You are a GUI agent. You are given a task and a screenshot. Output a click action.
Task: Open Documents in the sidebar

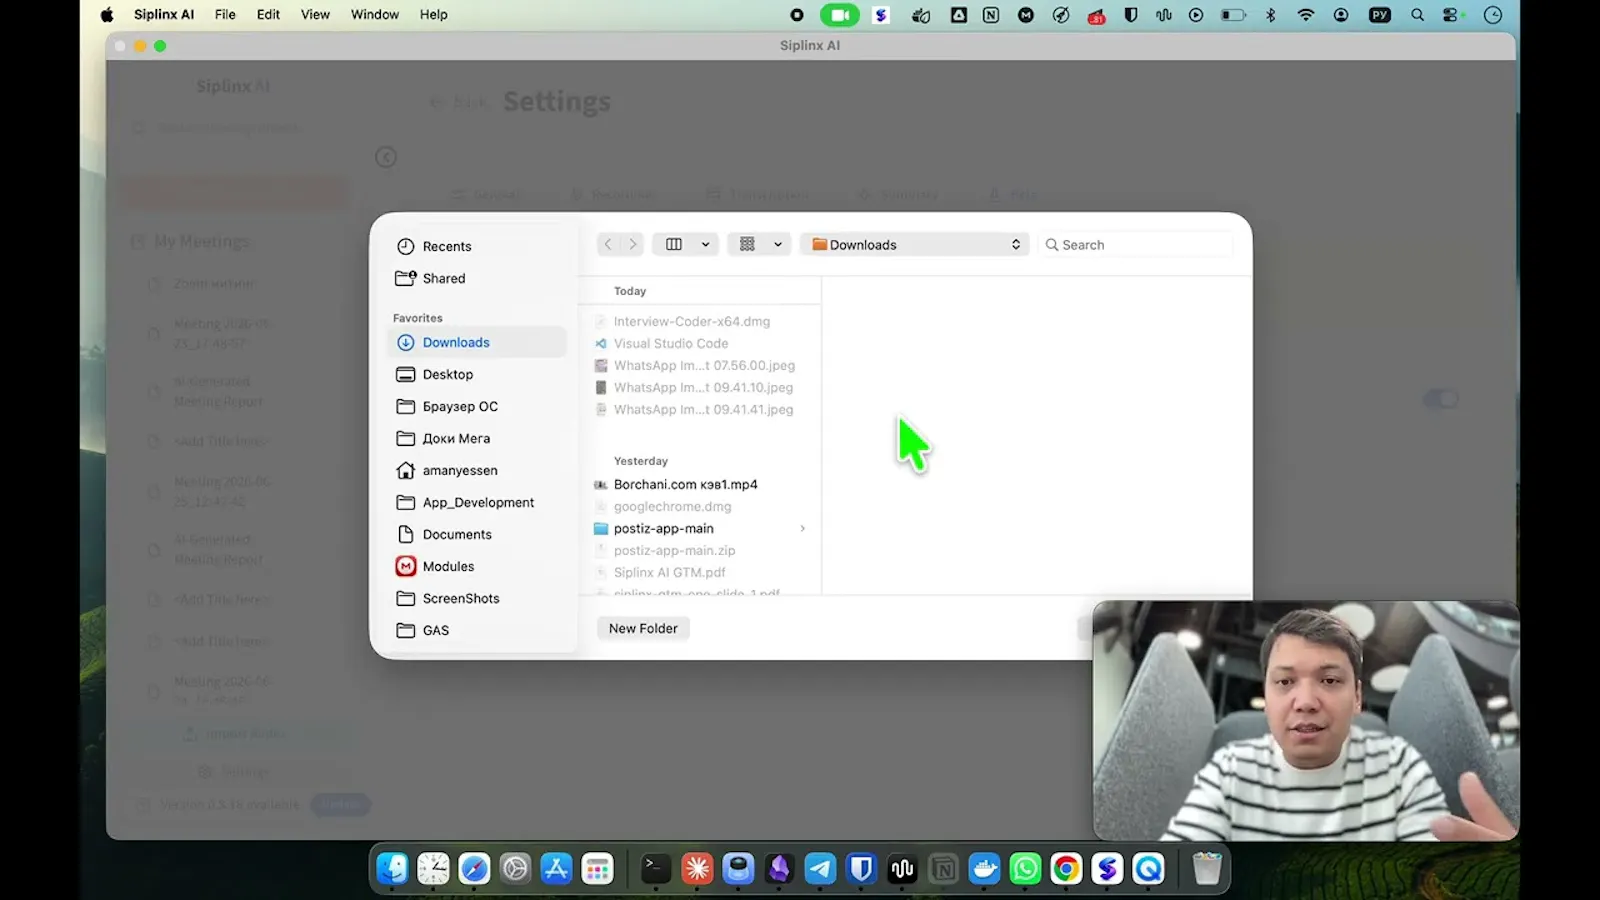coord(444,534)
